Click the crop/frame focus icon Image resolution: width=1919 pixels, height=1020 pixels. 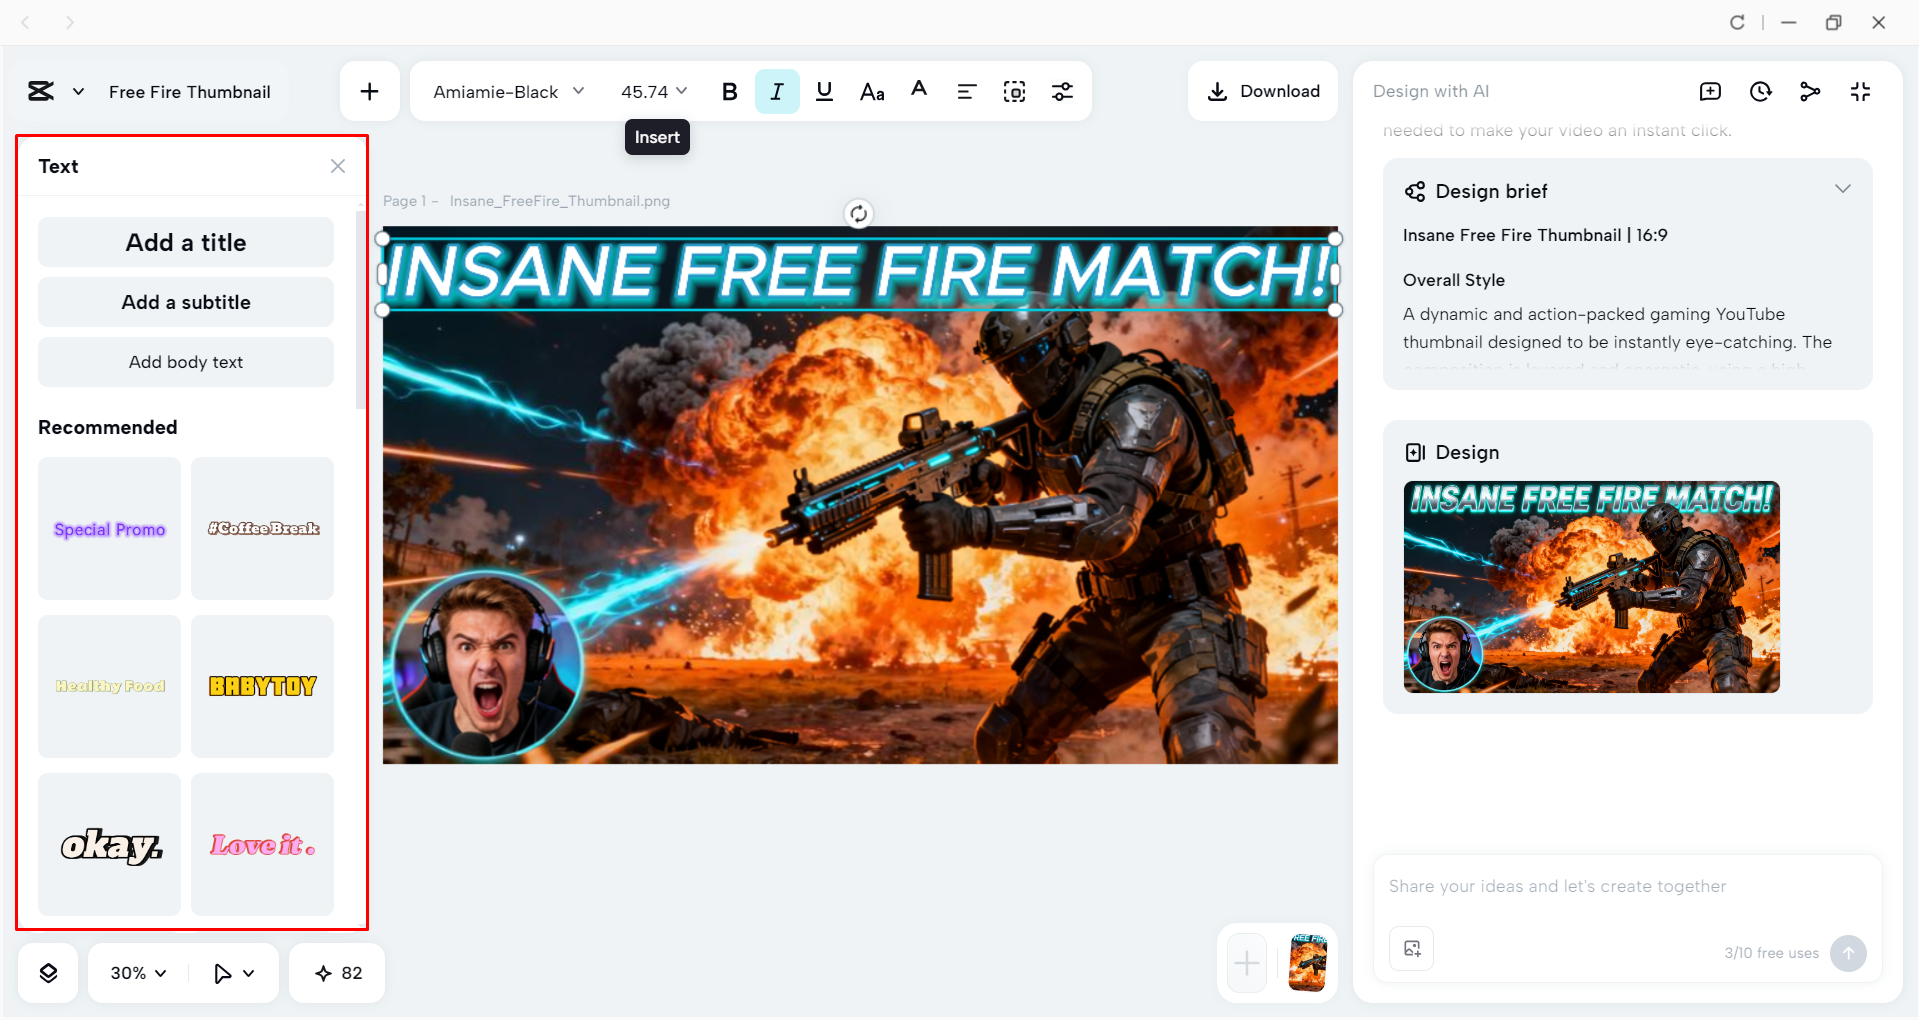[1014, 91]
